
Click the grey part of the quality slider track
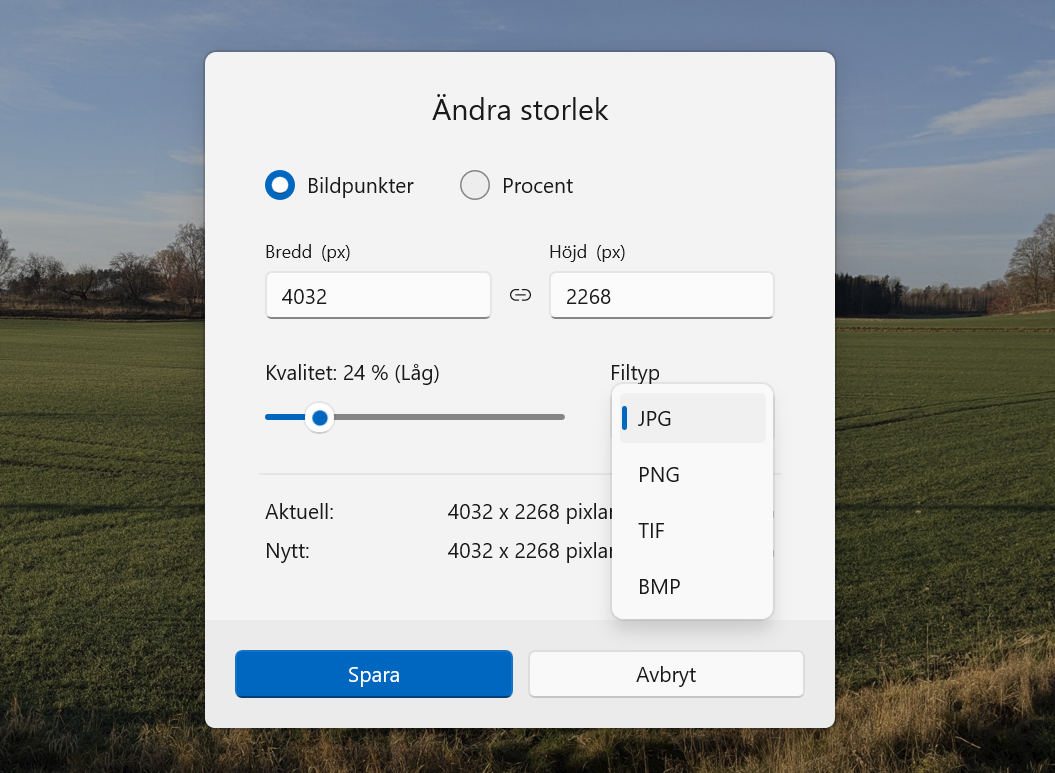tap(450, 417)
